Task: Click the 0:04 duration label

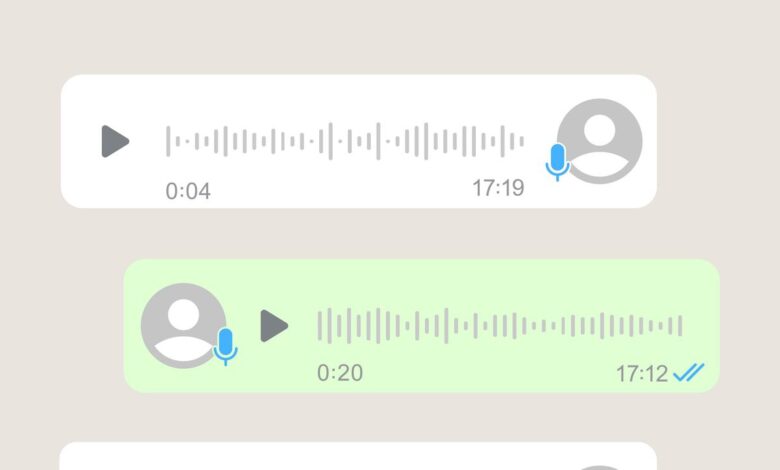Action: pyautogui.click(x=188, y=191)
